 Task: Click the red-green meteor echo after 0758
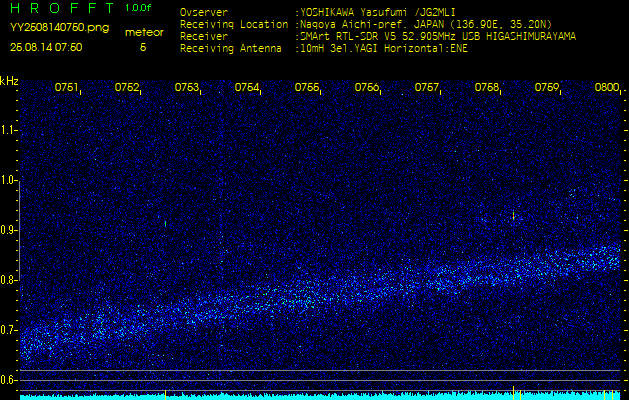tap(513, 215)
